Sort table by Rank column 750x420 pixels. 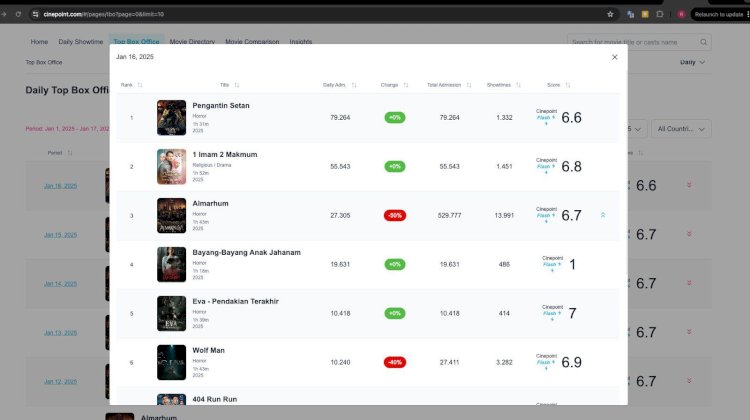140,85
